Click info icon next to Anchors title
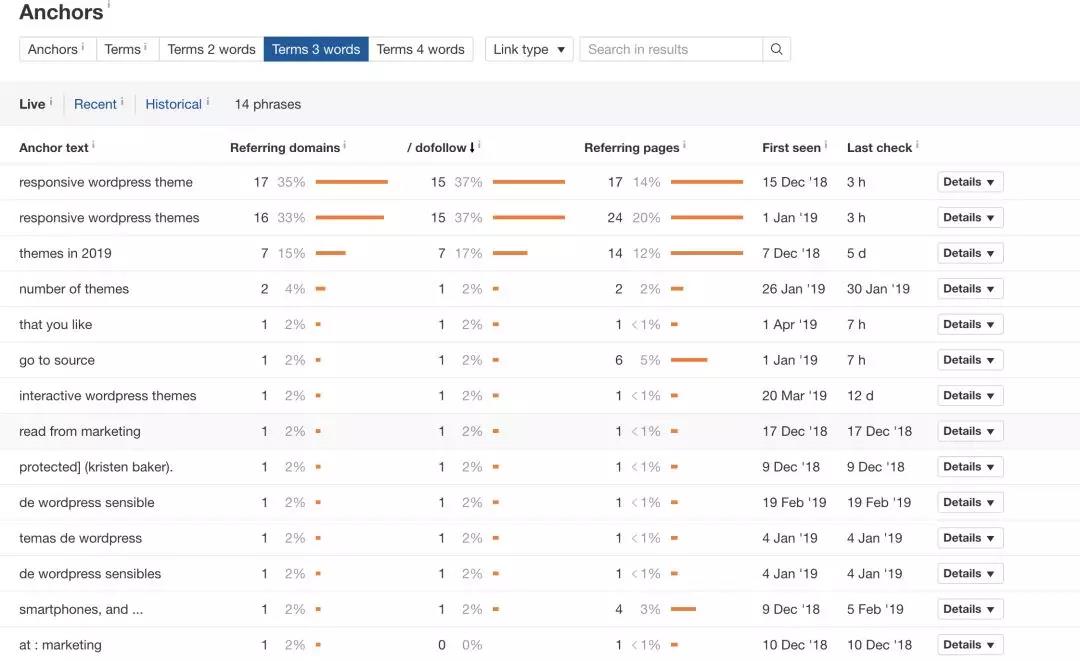1080x661 pixels. 109,6
